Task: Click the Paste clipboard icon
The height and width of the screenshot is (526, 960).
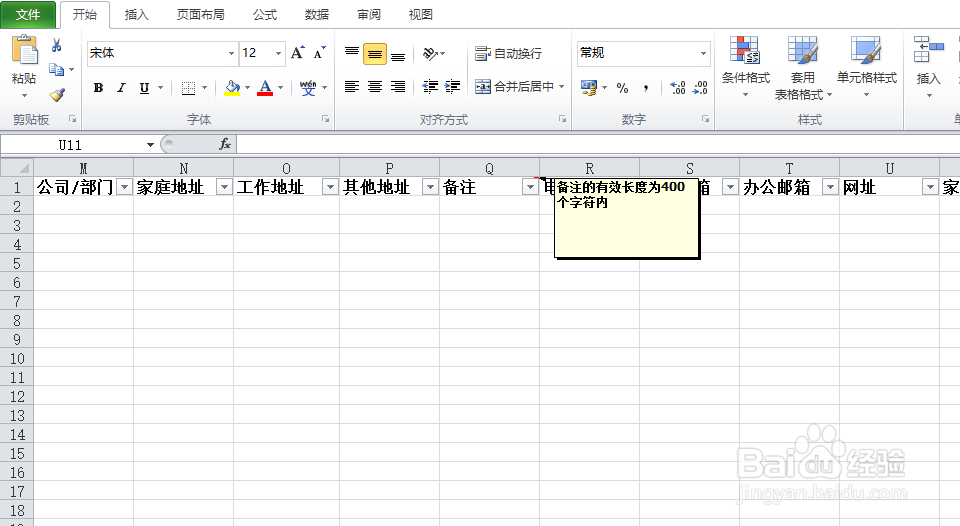Action: click(x=24, y=50)
